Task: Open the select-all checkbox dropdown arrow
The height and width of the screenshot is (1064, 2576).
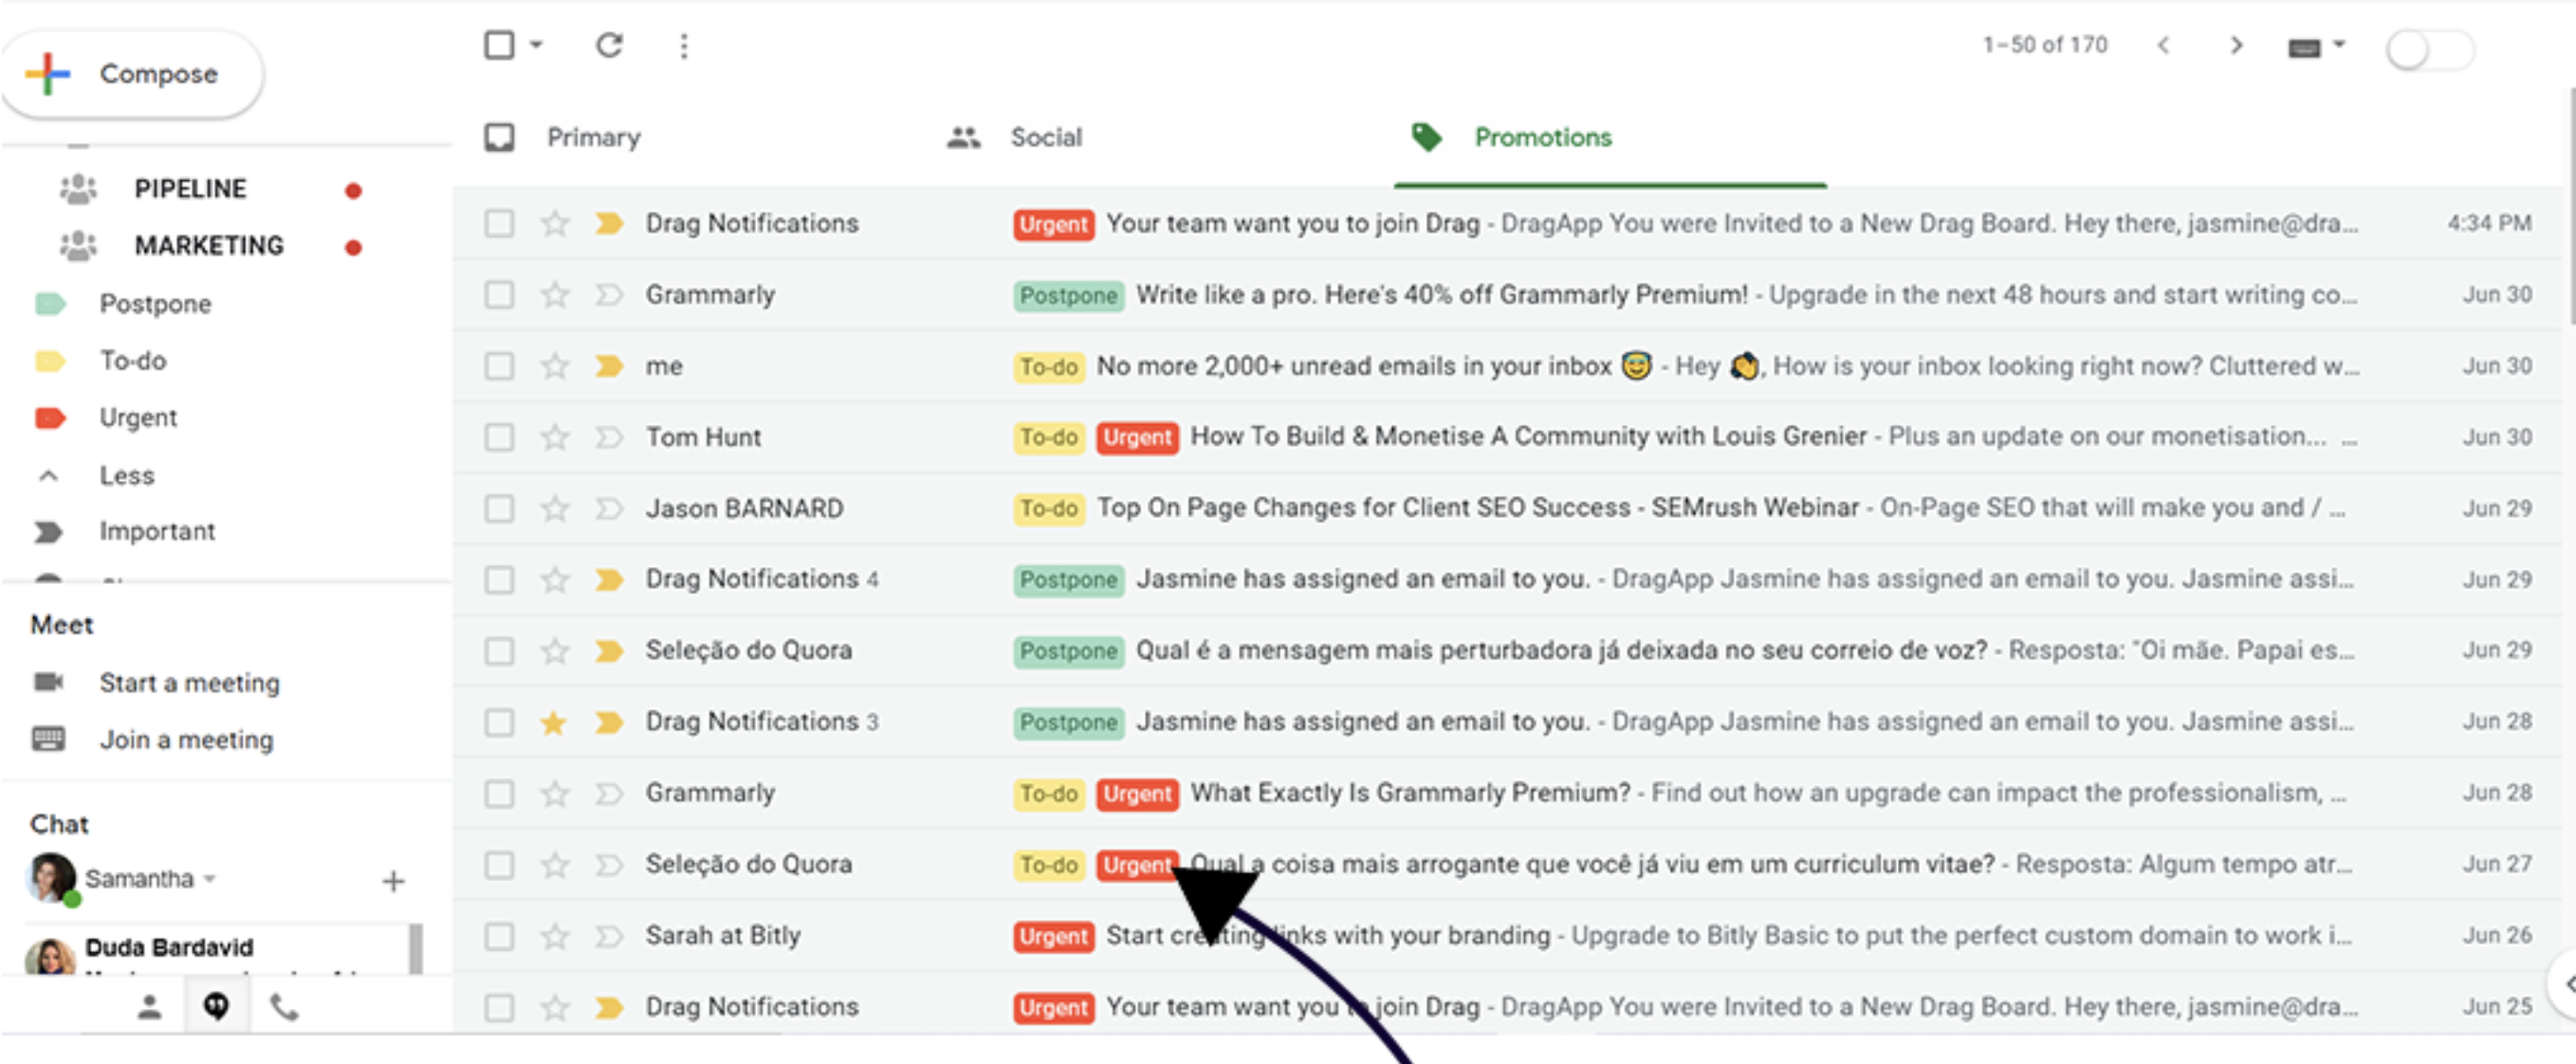Action: [x=536, y=45]
